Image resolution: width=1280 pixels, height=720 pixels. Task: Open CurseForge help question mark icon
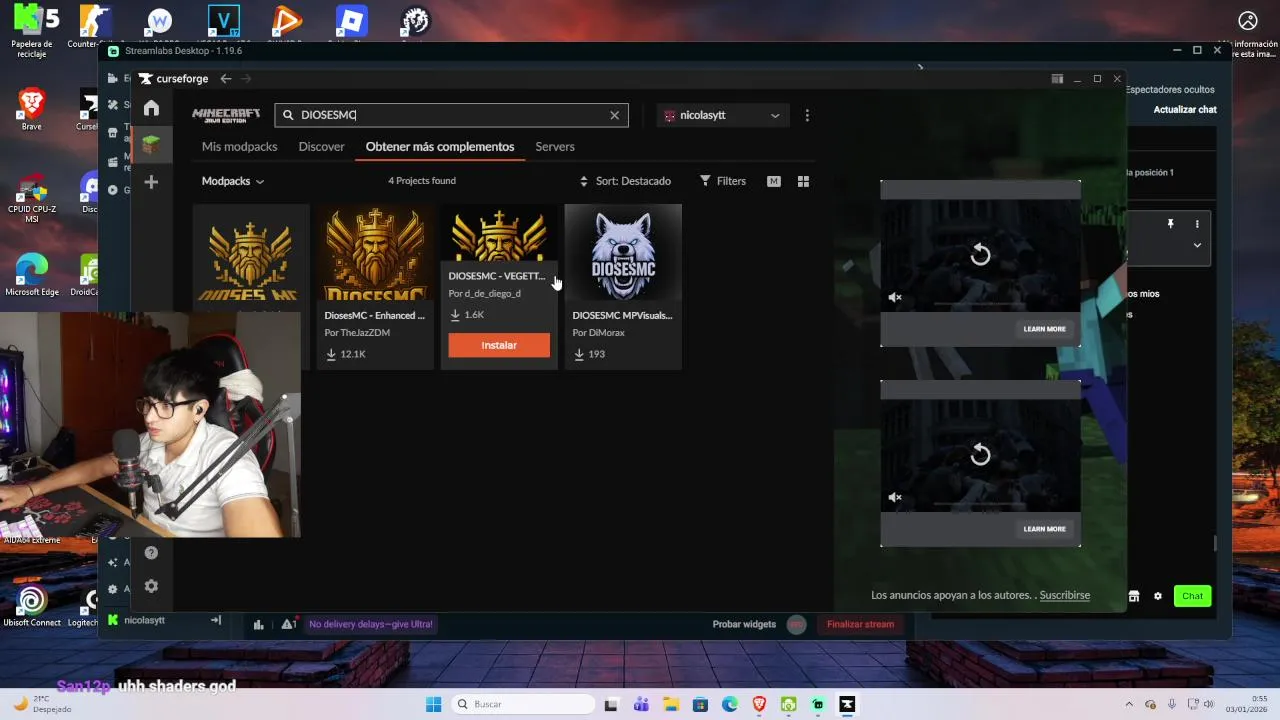point(151,552)
